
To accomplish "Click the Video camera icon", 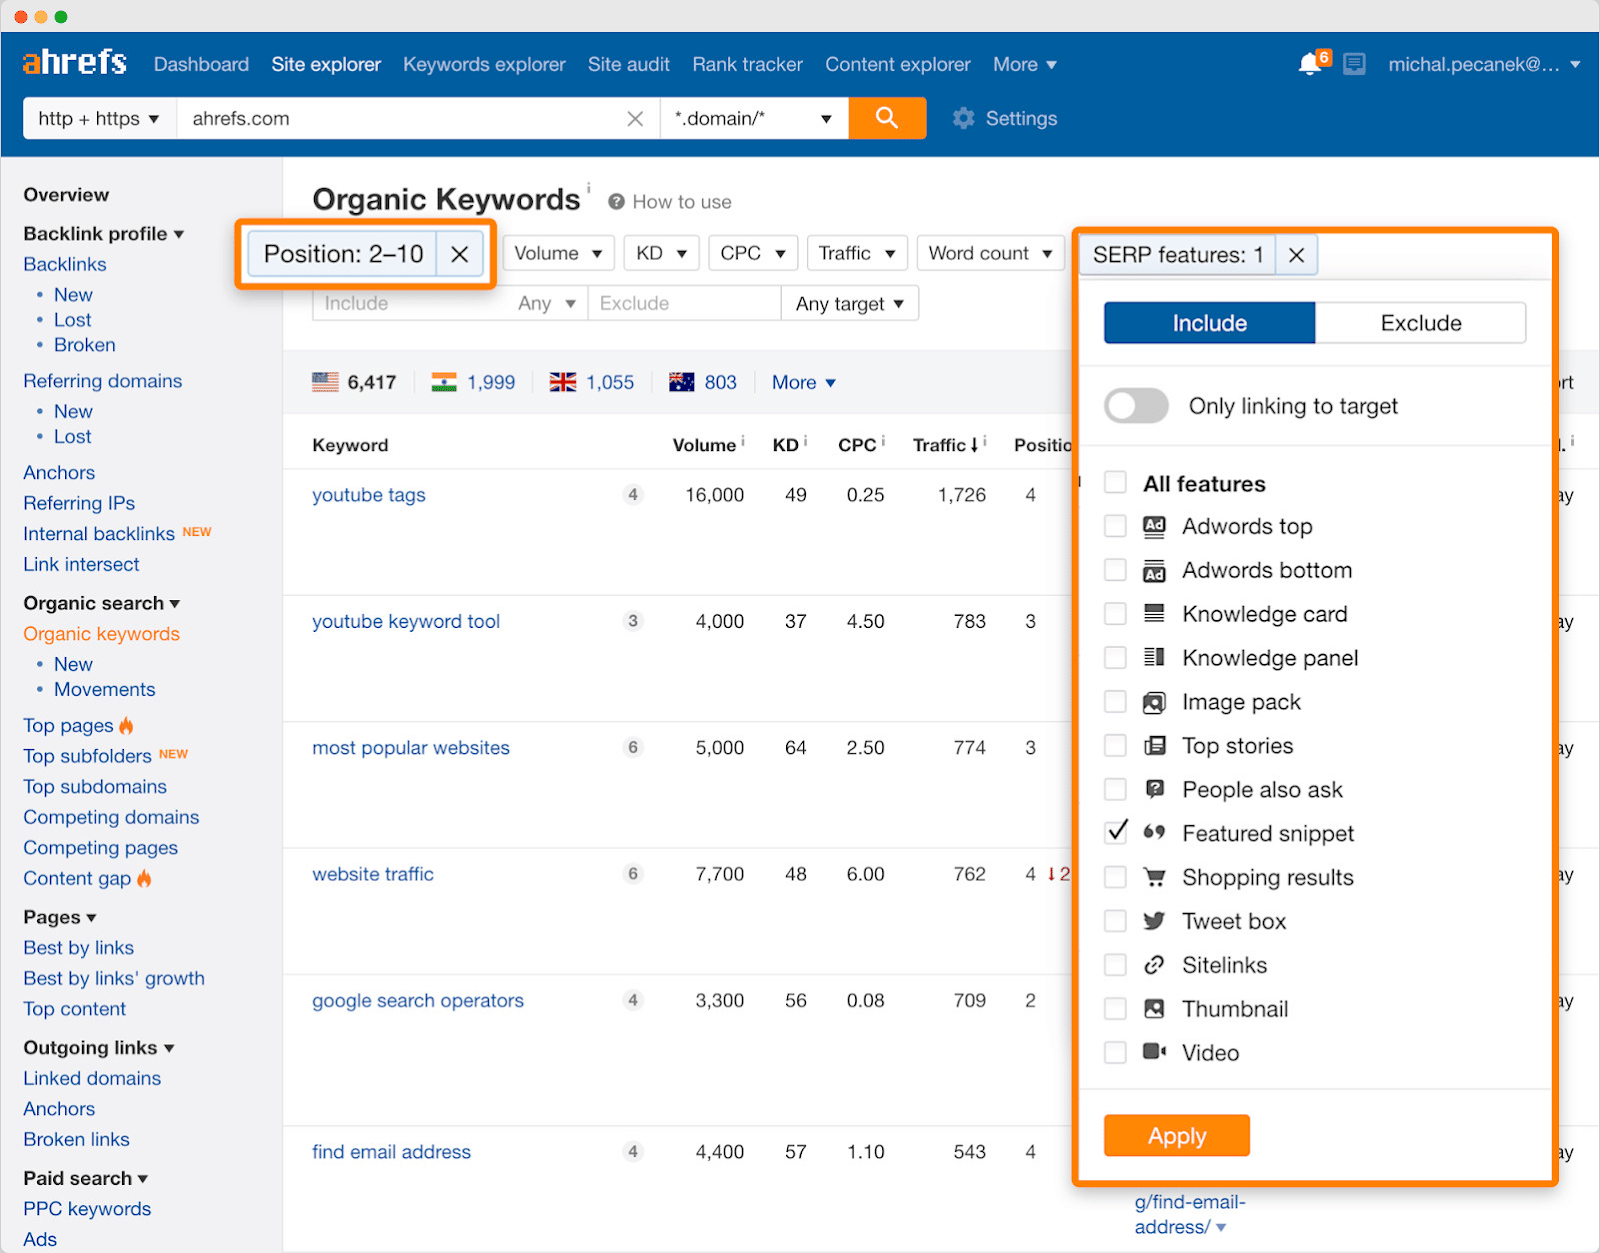I will [x=1154, y=1051].
